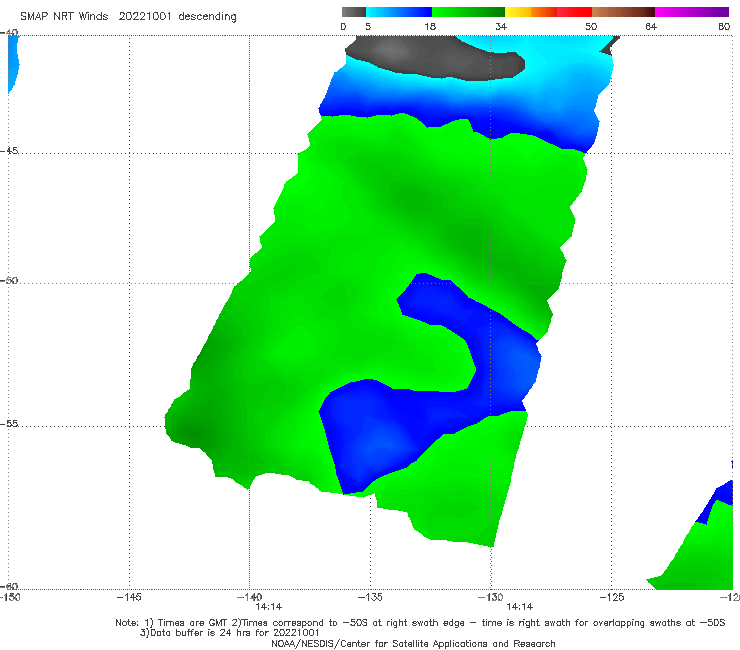Click the longitude axis label '-130'
The width and height of the screenshot is (740, 650).
click(x=490, y=597)
